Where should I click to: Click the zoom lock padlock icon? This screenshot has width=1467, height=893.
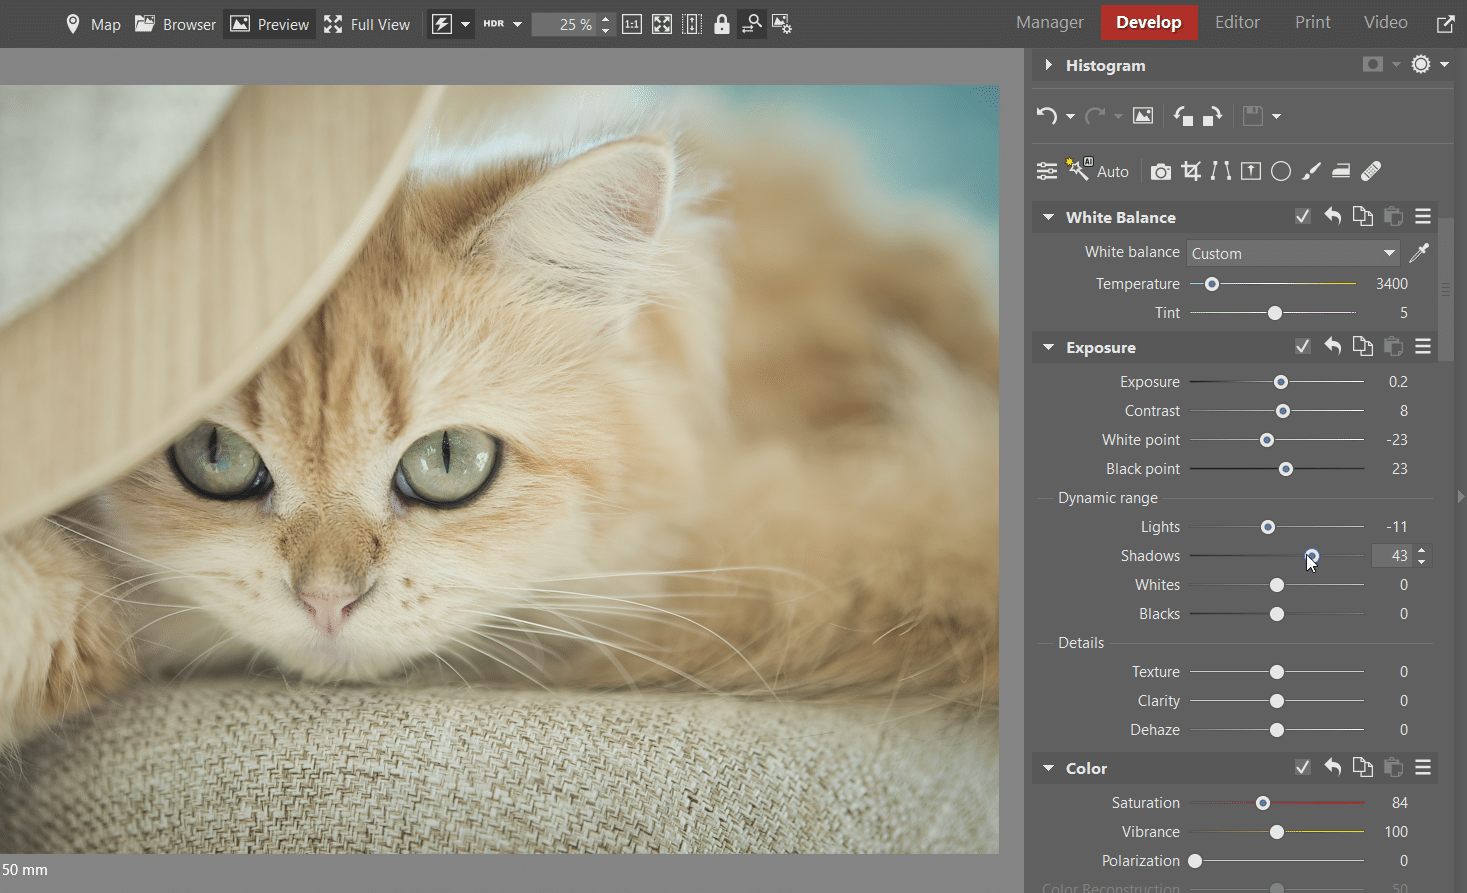point(722,24)
